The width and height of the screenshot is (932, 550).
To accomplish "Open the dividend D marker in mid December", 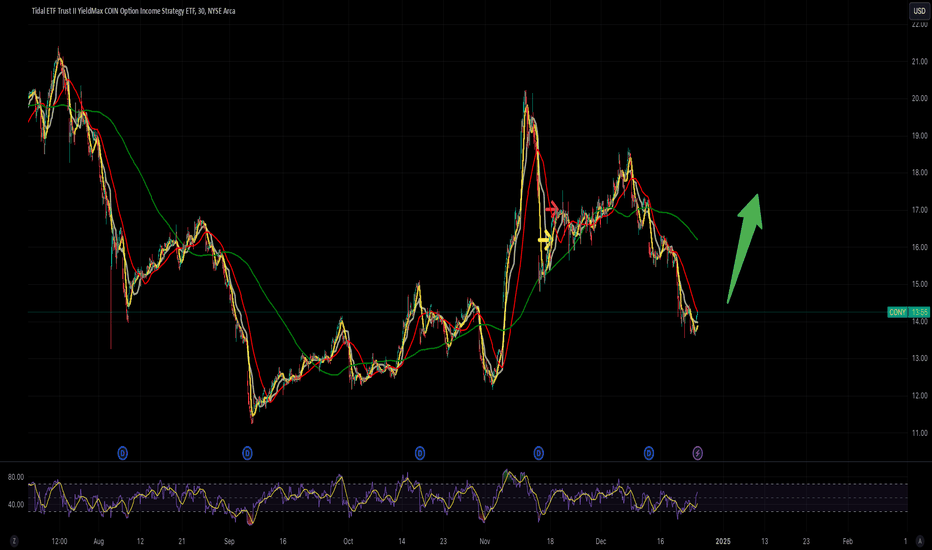I will (648, 453).
